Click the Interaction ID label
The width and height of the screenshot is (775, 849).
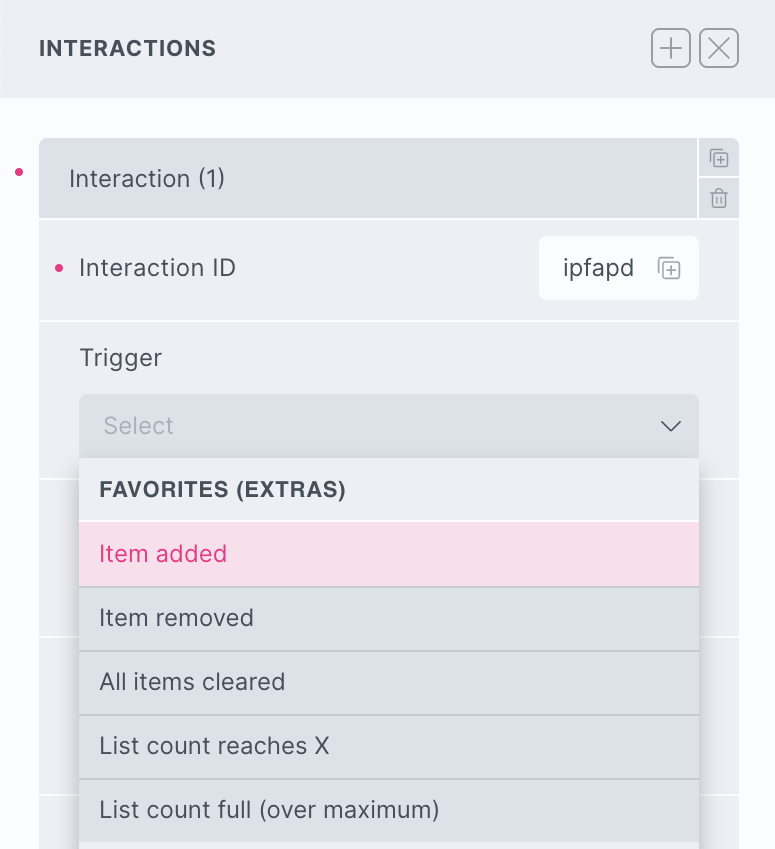[157, 268]
